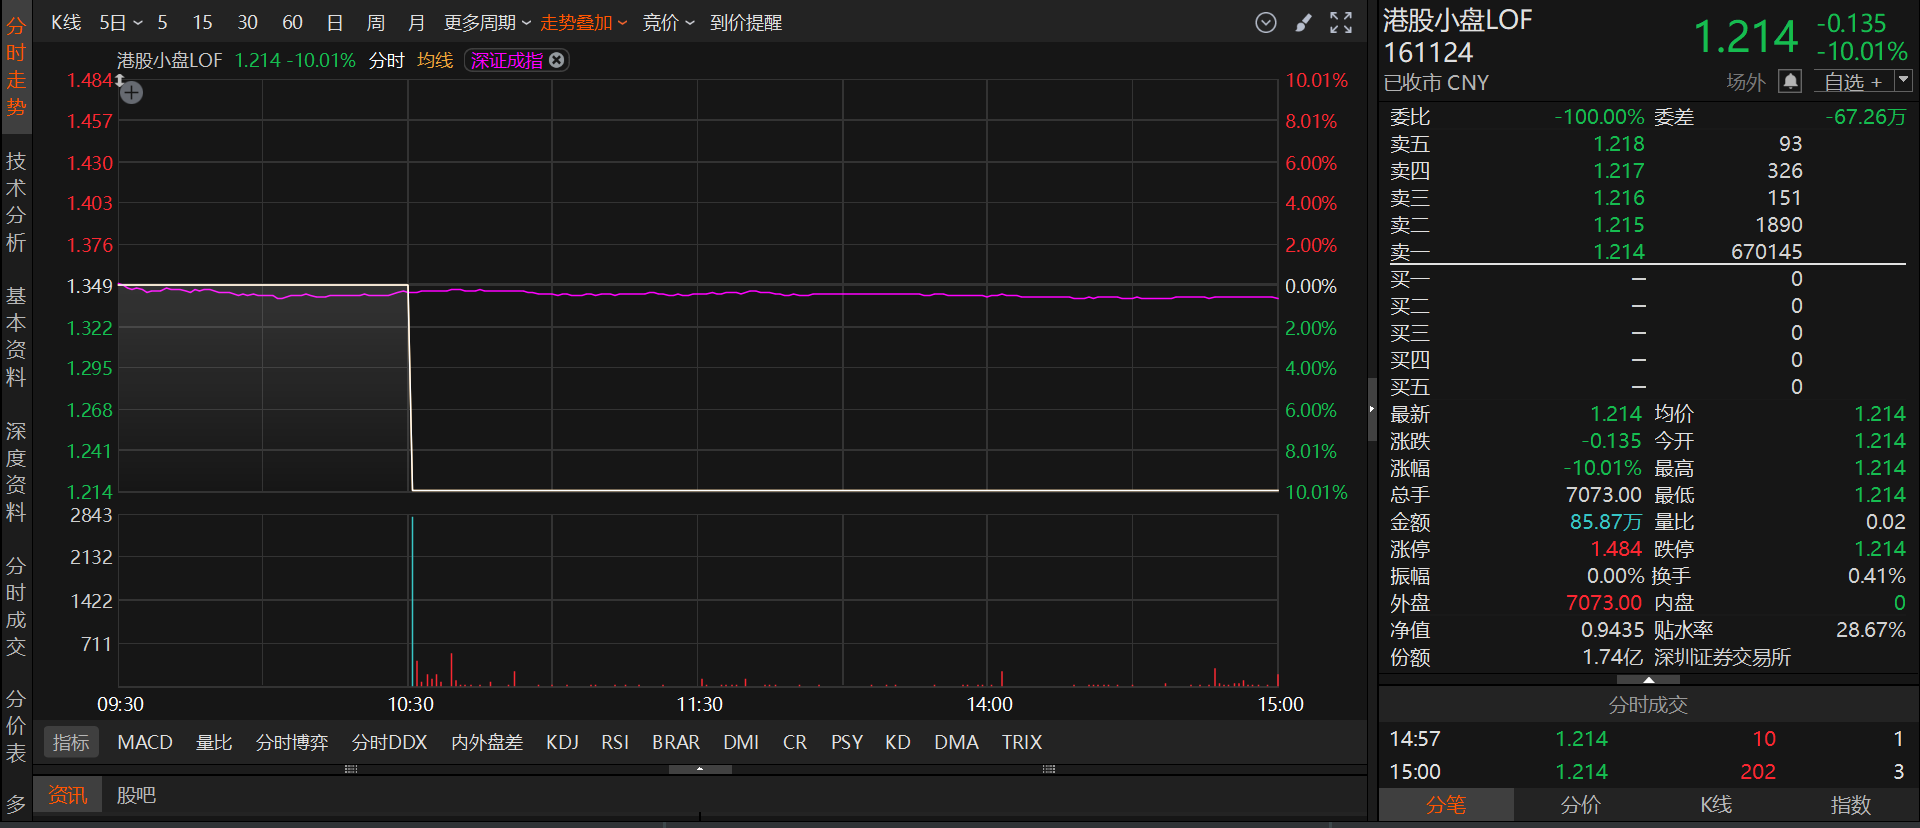Viewport: 1920px width, 828px height.
Task: Expand bottom panel using center divider handle
Action: 700,769
